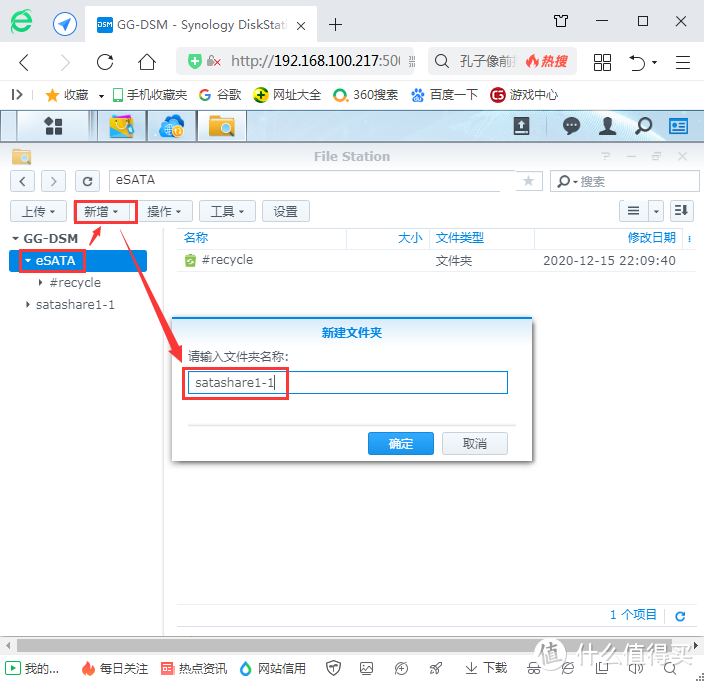Click the folder name input field
704x681 pixels.
[348, 382]
